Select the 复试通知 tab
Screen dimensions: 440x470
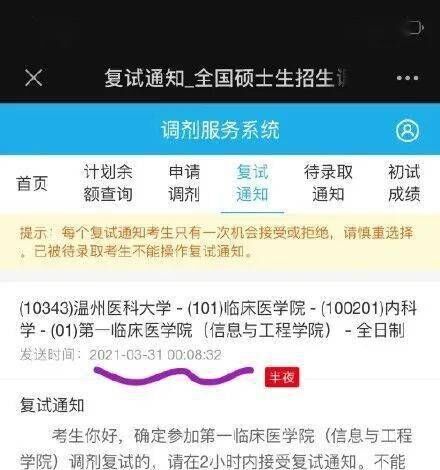click(x=252, y=183)
